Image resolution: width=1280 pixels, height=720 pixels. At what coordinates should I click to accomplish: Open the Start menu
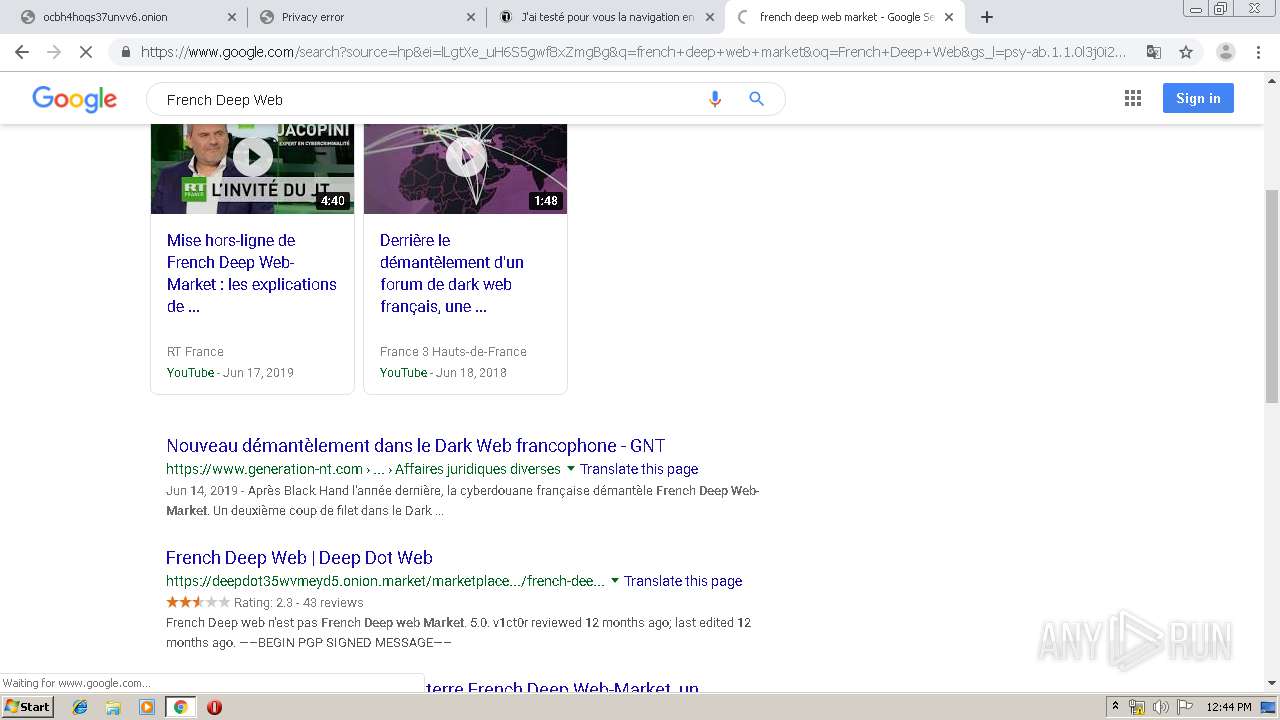click(28, 707)
